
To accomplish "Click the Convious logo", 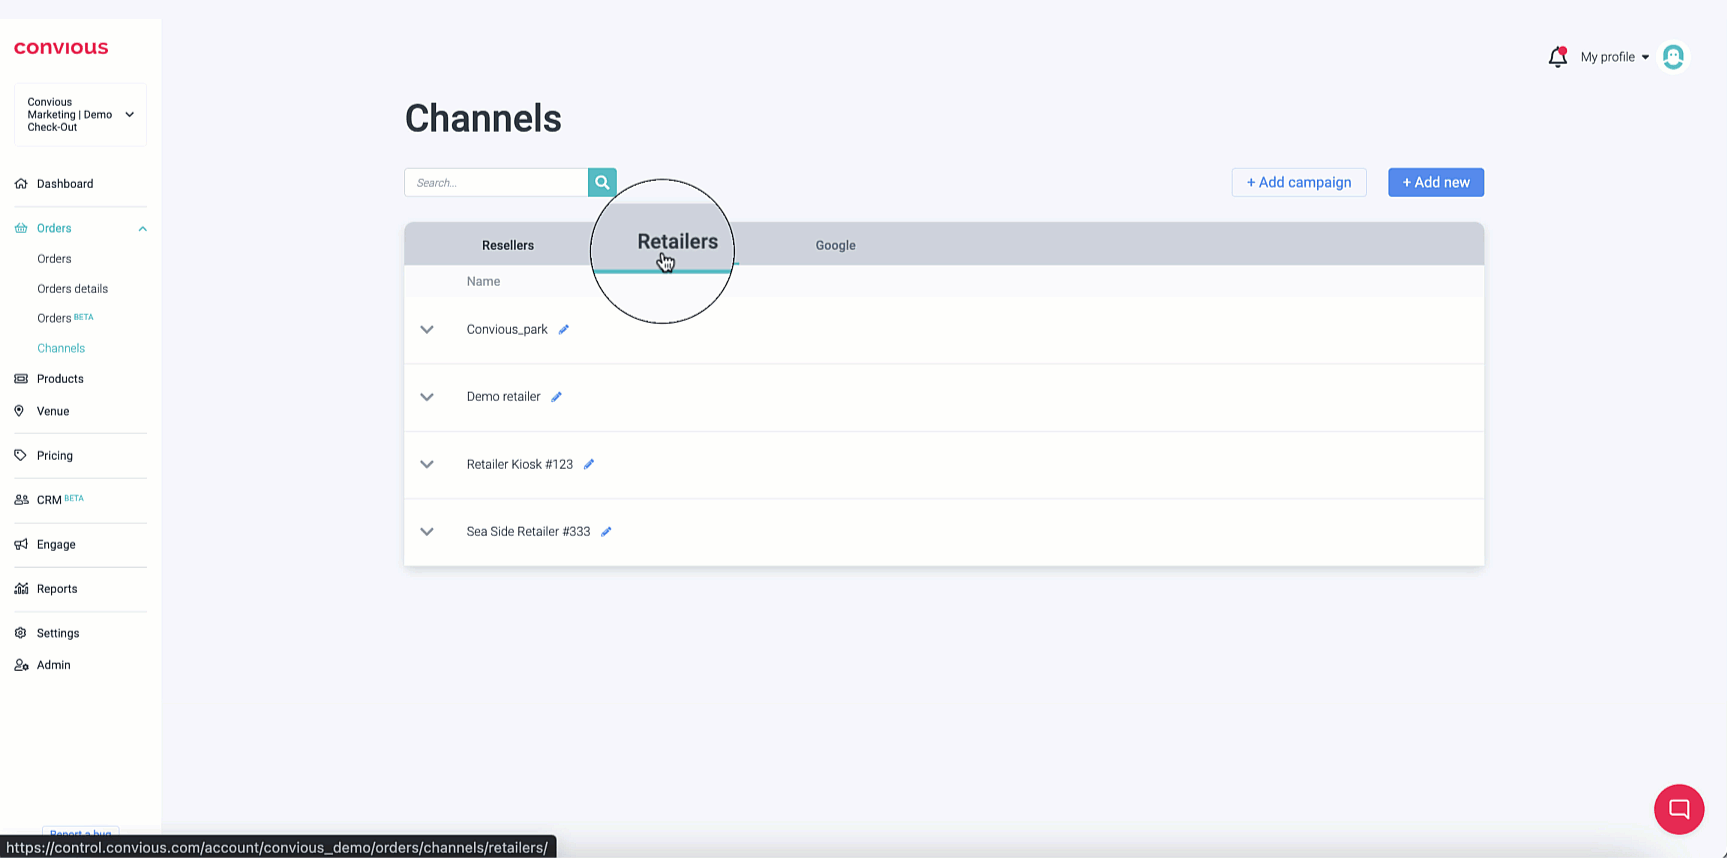I will [61, 48].
